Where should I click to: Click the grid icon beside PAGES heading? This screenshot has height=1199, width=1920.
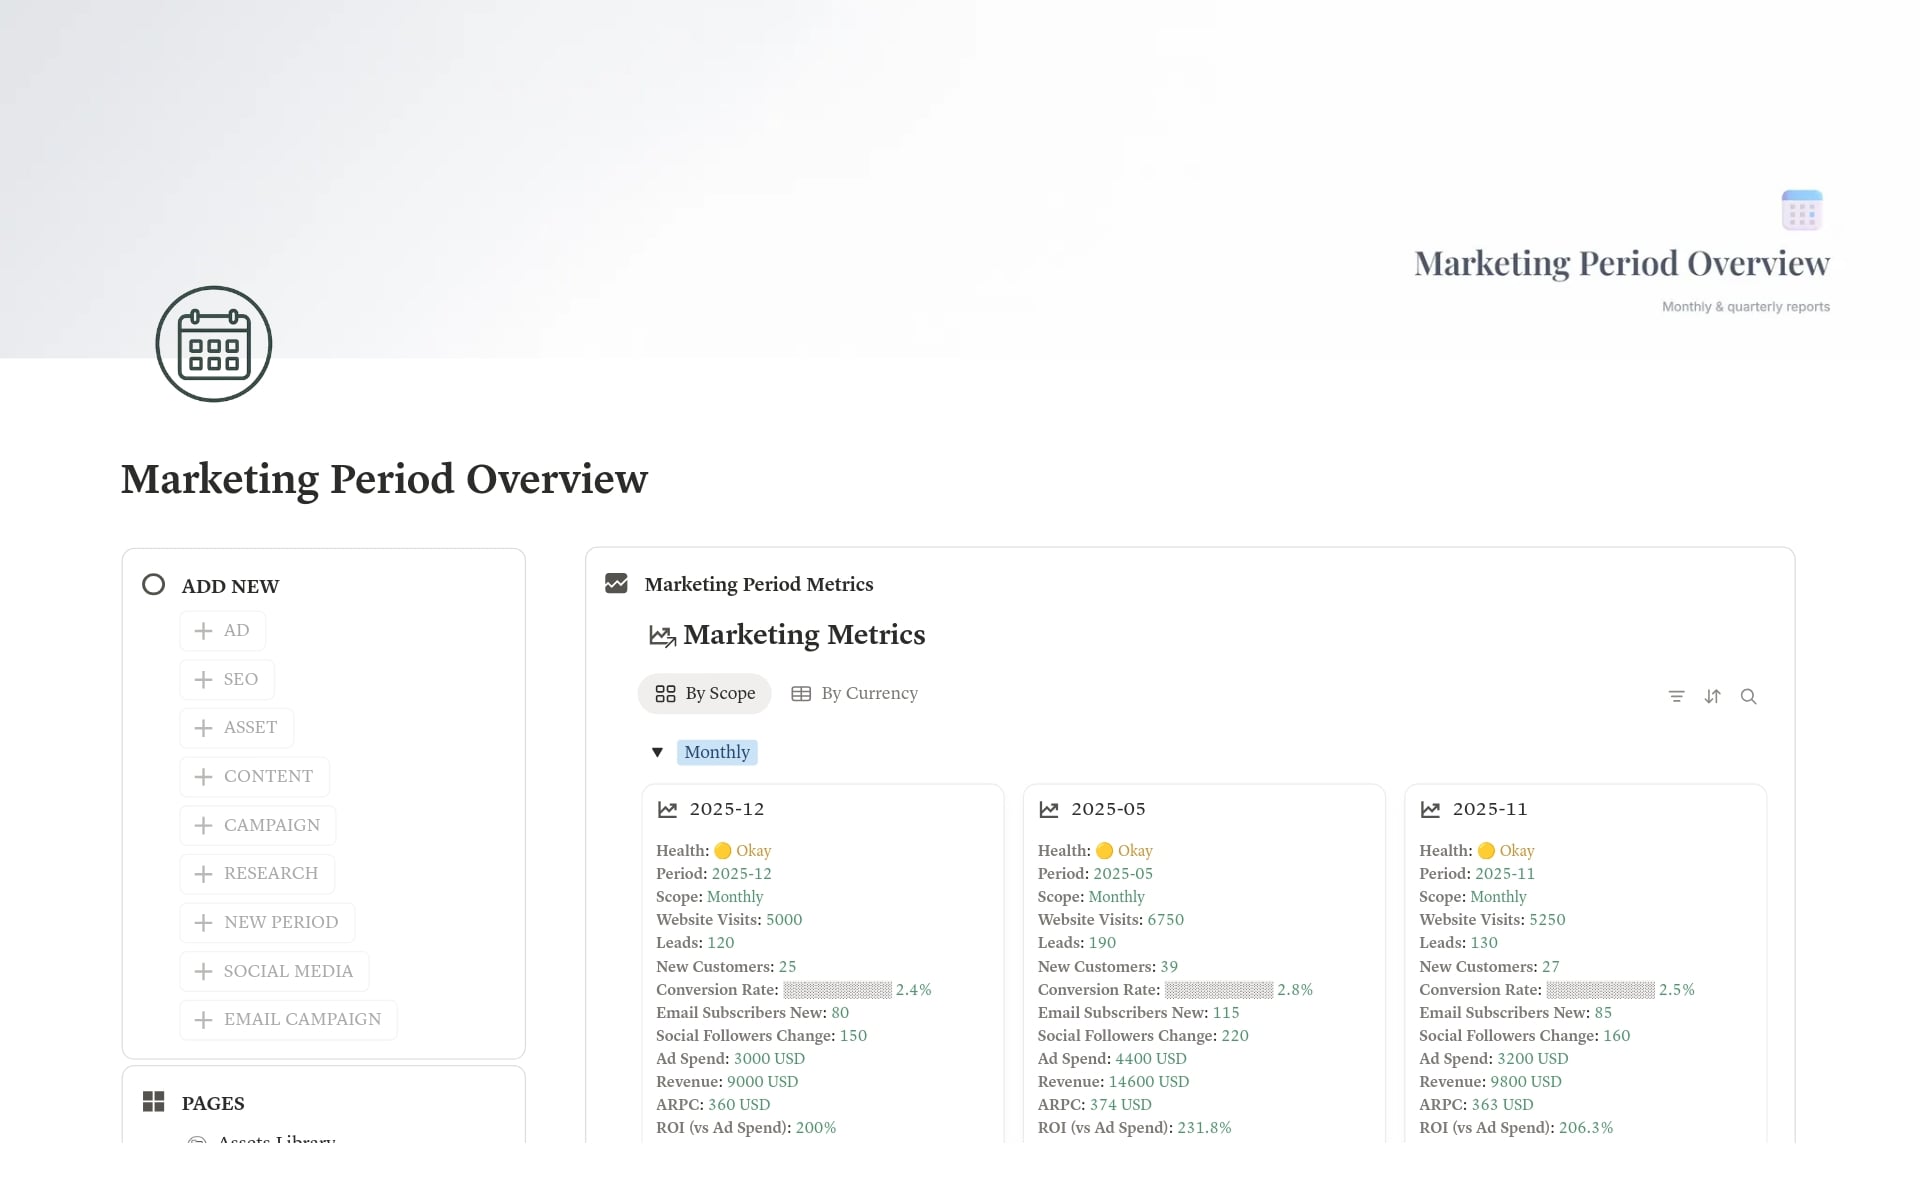coord(153,1102)
